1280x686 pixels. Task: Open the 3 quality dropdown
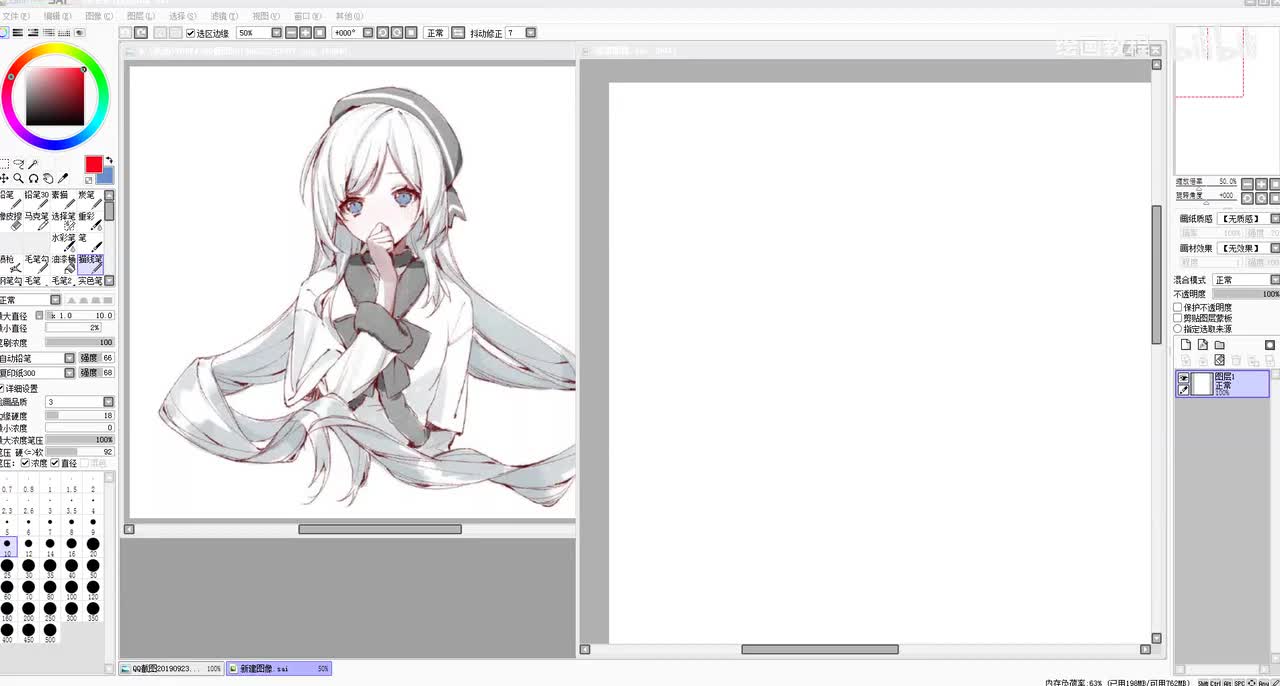(109, 402)
